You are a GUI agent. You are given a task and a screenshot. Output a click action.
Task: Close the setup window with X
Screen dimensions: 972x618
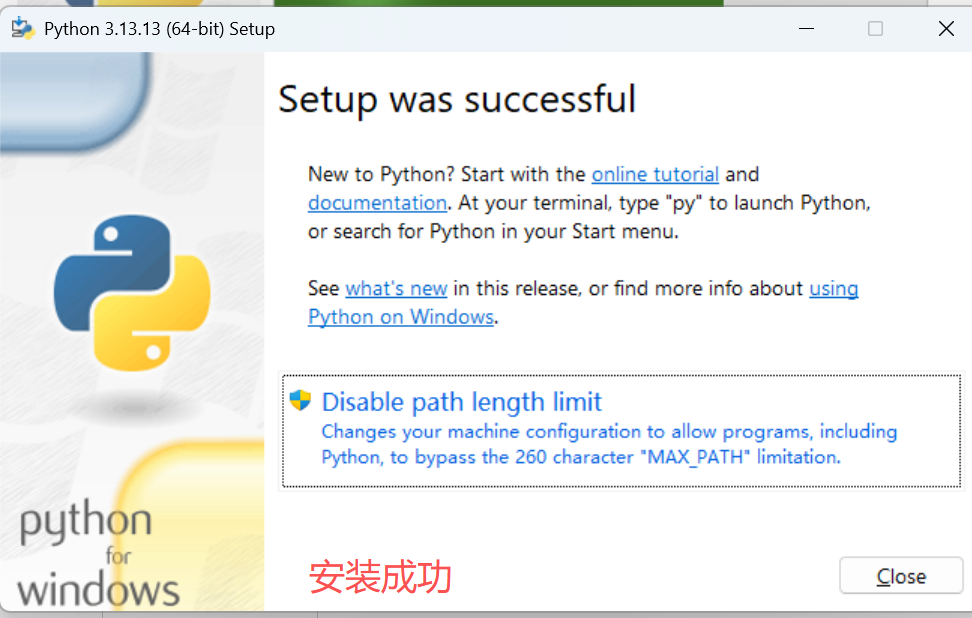click(x=946, y=29)
